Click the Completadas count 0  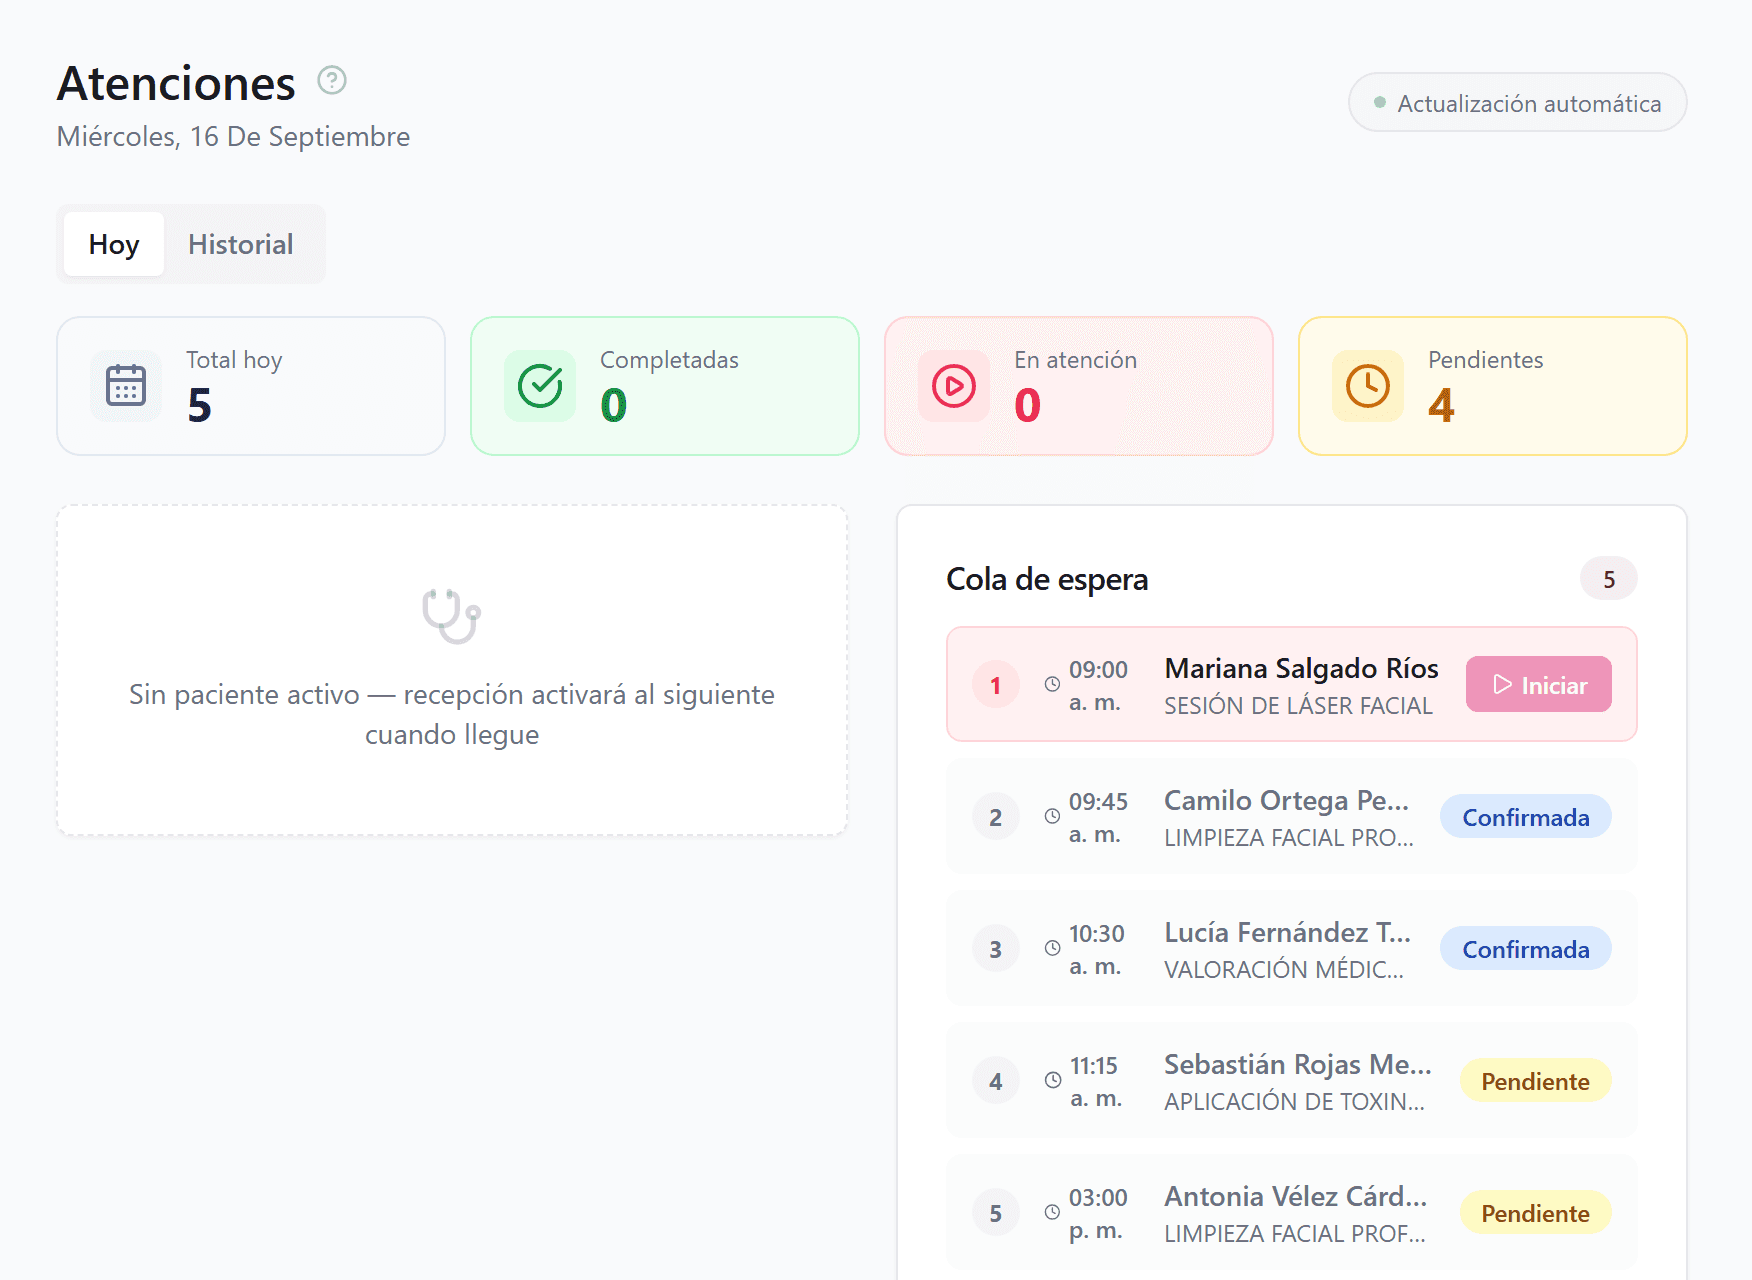tap(613, 405)
